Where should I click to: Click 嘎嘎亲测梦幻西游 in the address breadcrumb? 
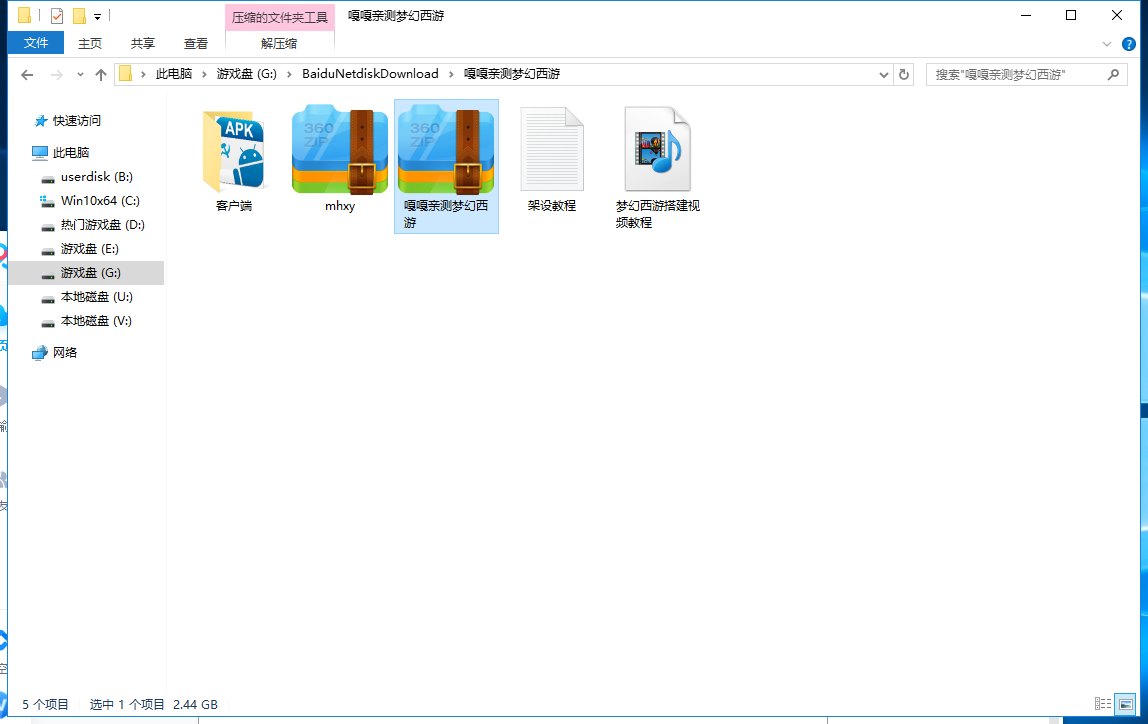(x=512, y=74)
